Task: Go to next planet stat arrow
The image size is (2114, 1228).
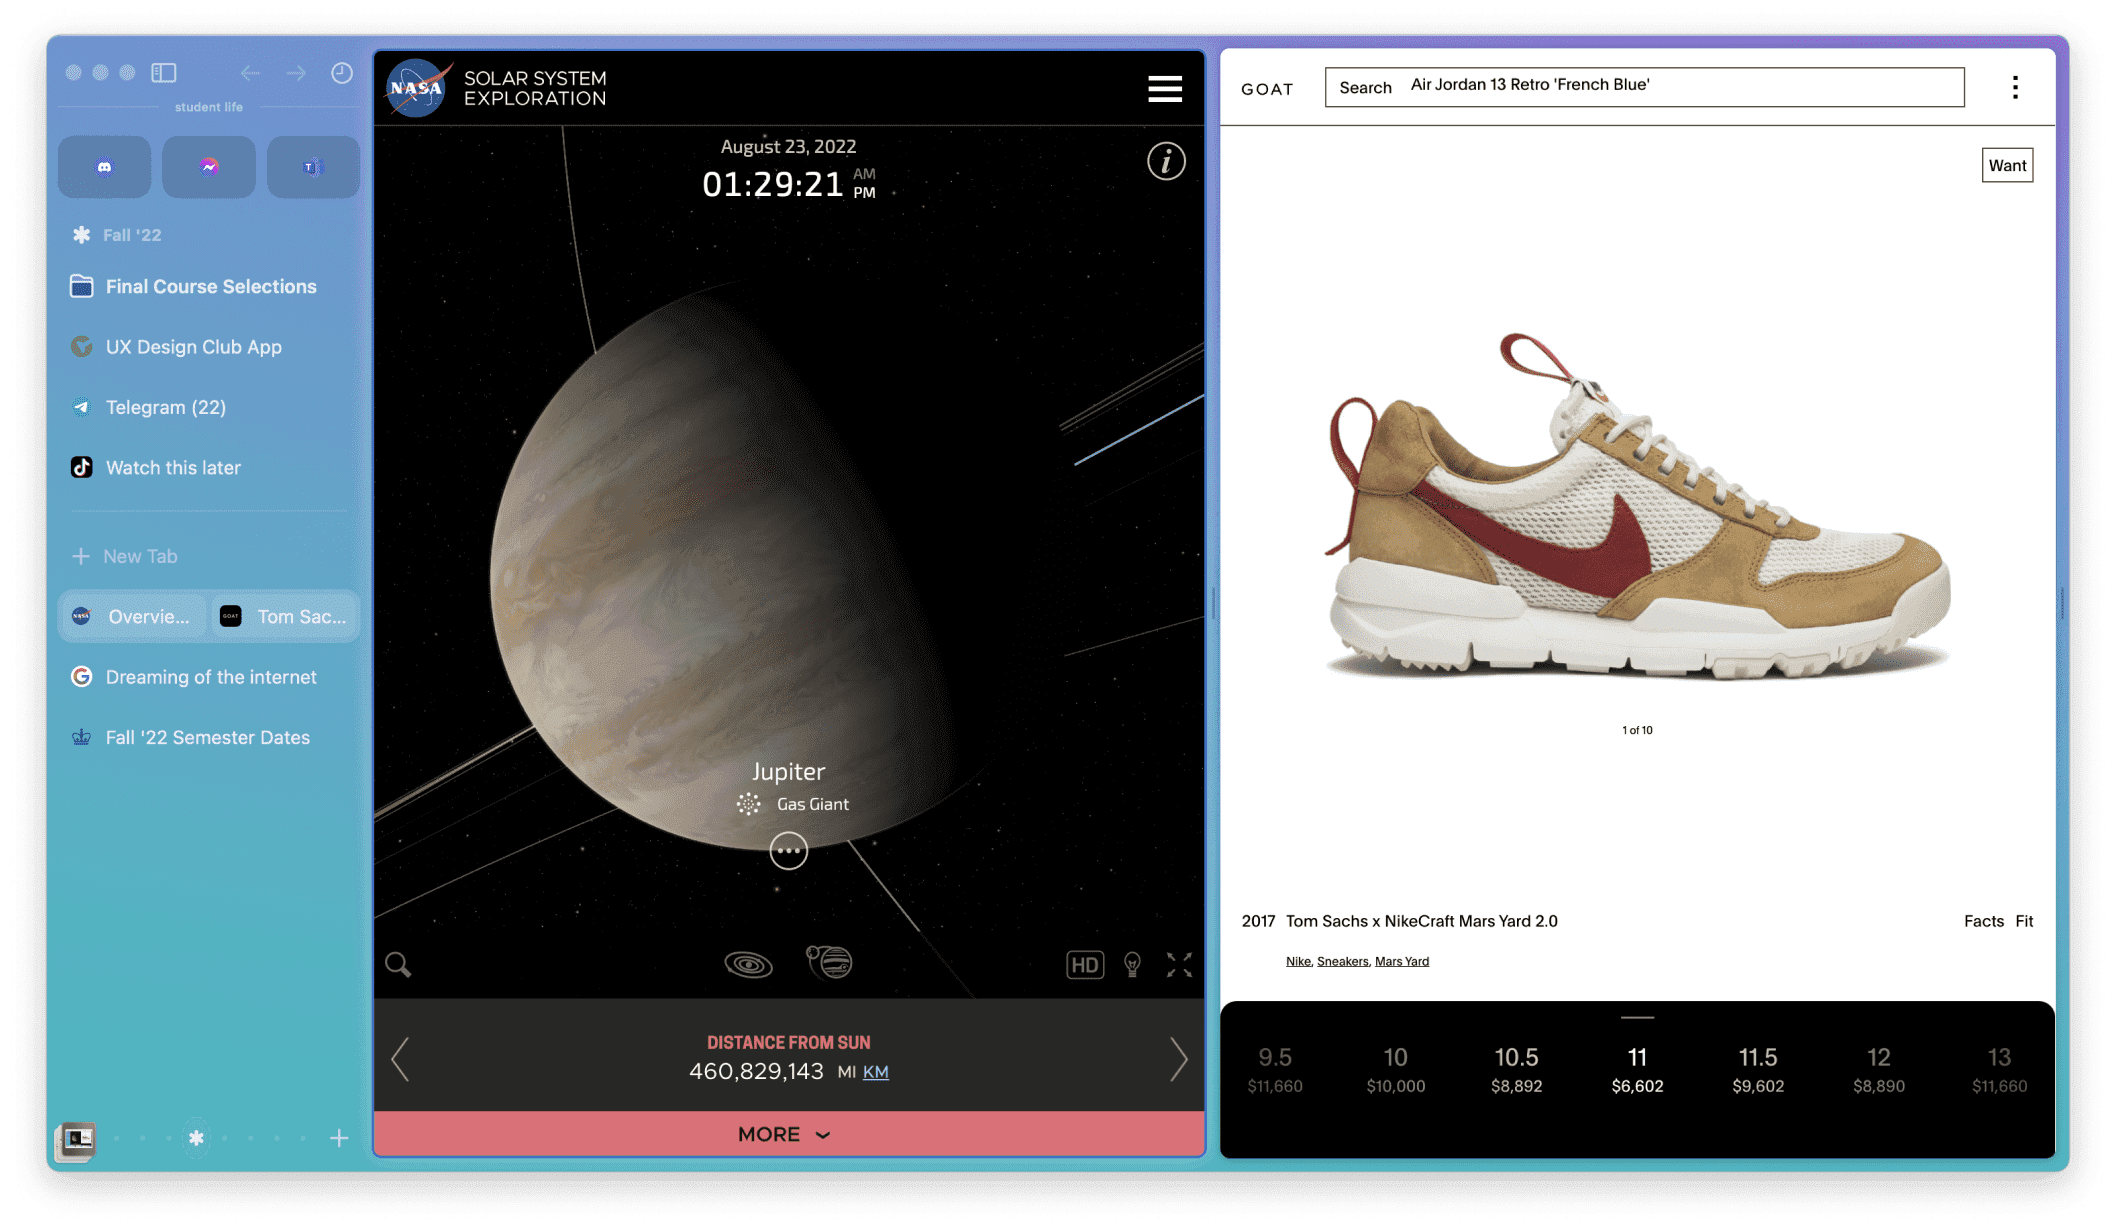Action: pos(1178,1059)
